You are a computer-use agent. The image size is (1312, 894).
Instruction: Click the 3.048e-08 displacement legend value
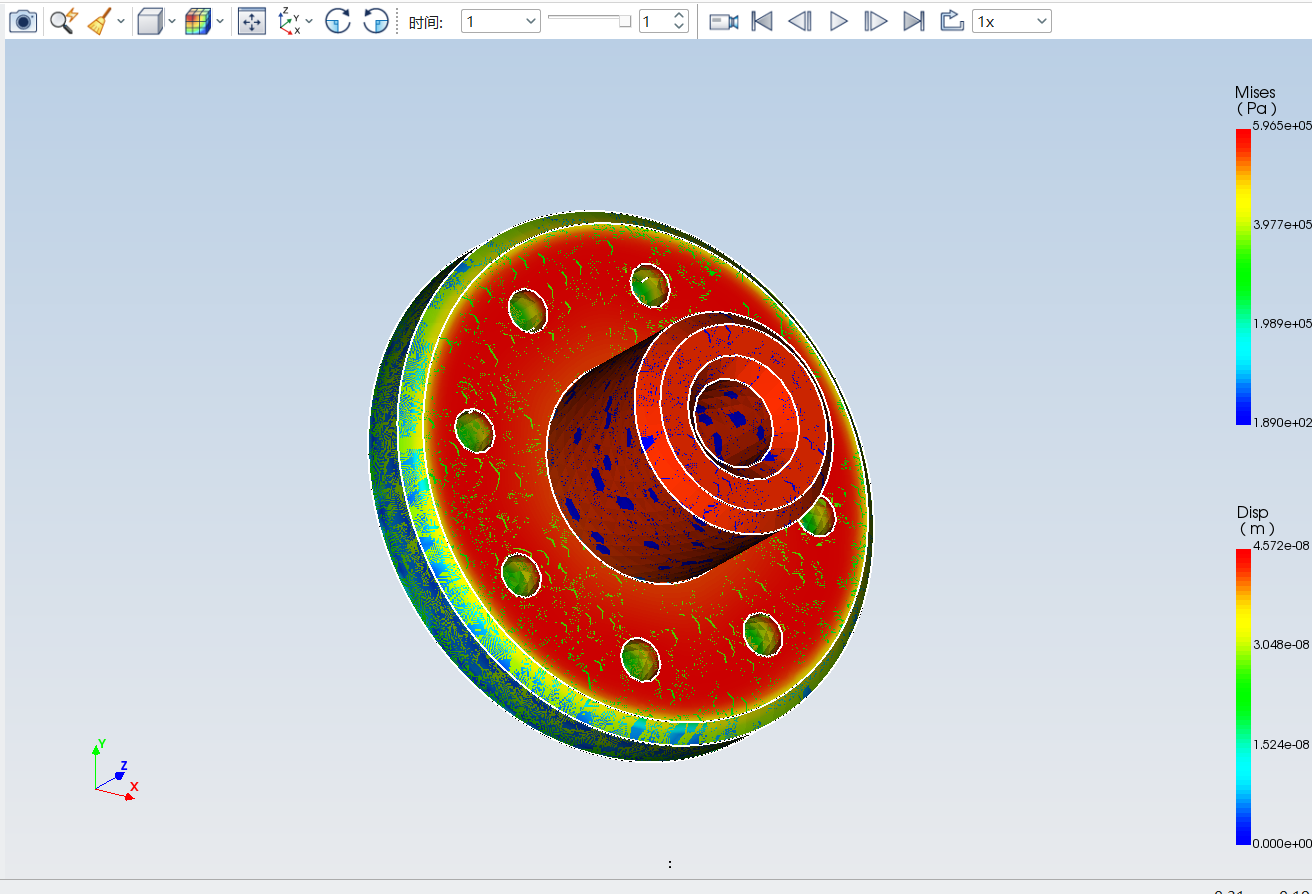[1281, 644]
